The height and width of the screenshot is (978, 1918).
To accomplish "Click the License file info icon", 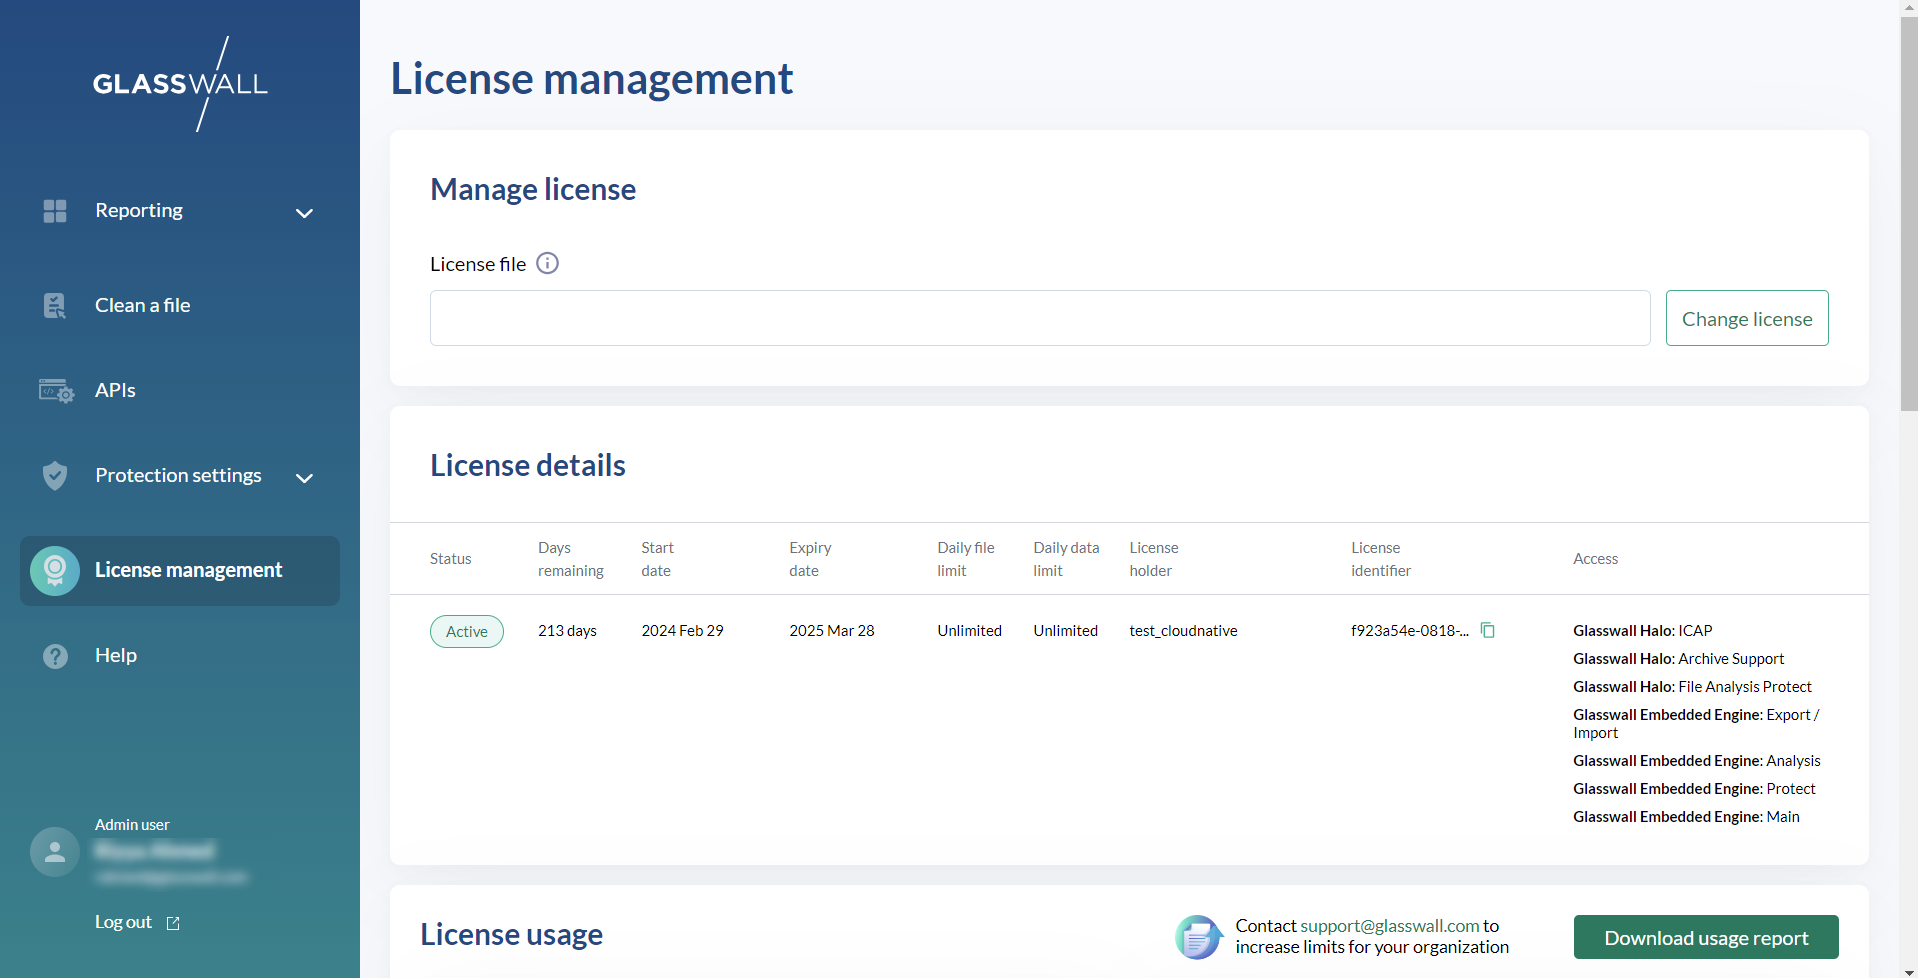I will pos(547,263).
